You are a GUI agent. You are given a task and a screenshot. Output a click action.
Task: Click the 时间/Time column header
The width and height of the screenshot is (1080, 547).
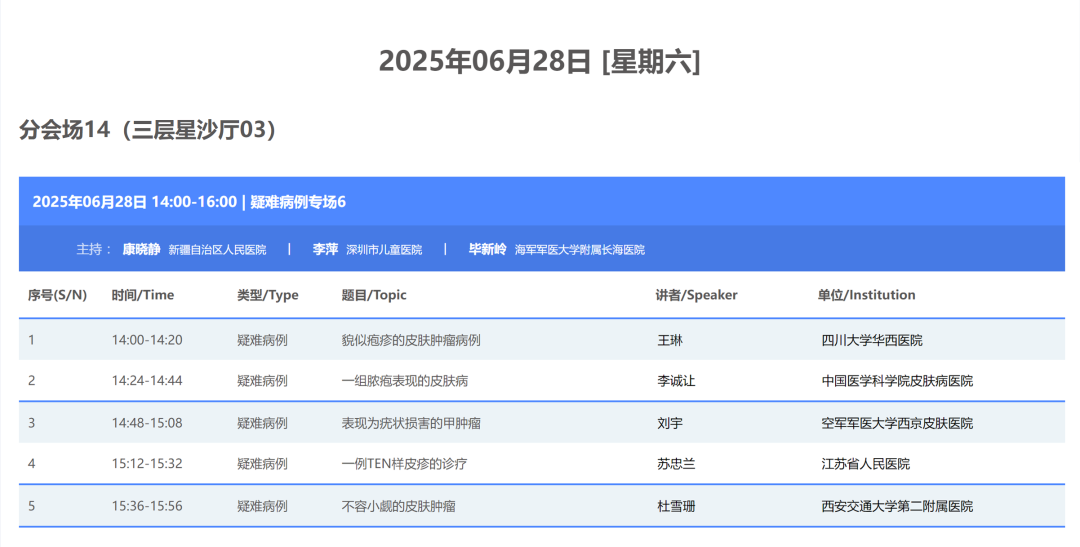(143, 295)
